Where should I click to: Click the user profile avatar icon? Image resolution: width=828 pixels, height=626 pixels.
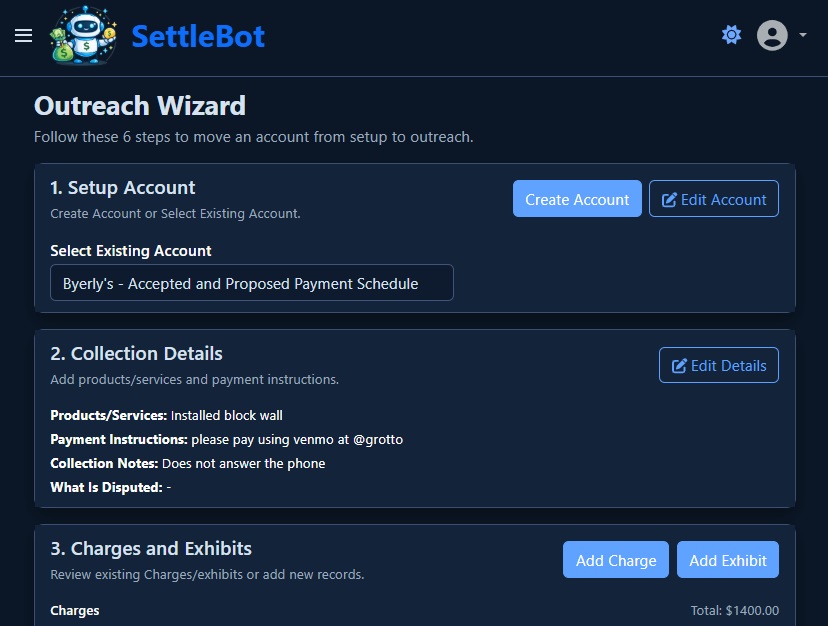tap(772, 35)
